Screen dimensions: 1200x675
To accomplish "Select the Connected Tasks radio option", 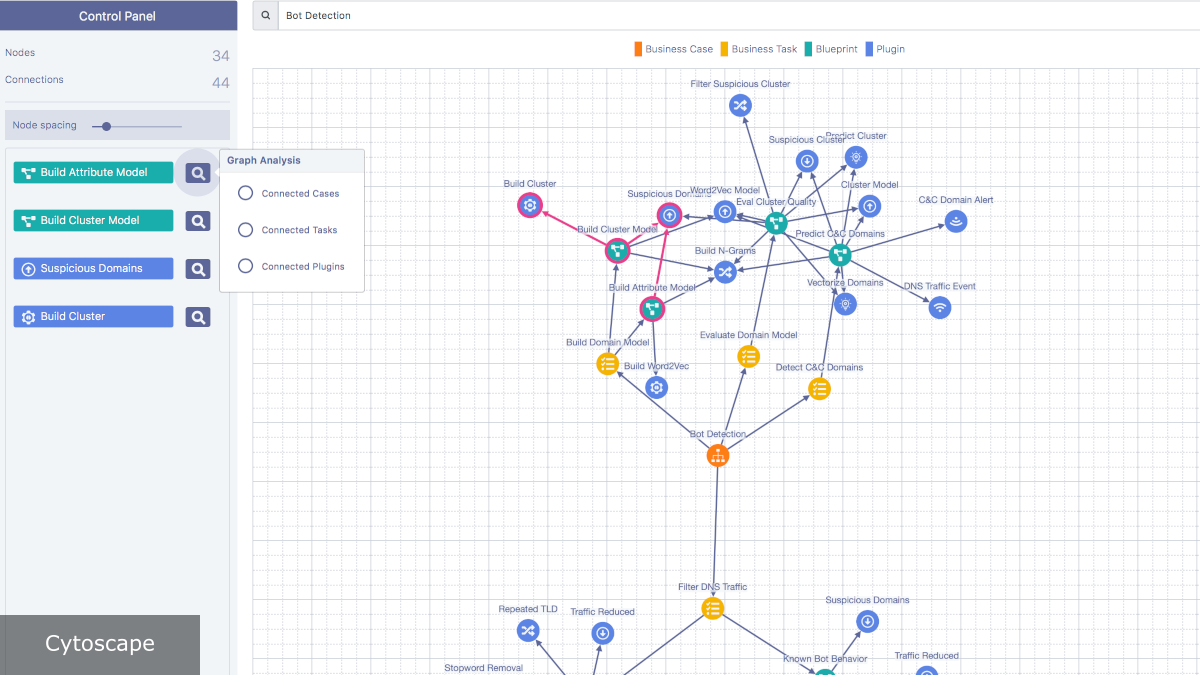I will coord(245,230).
